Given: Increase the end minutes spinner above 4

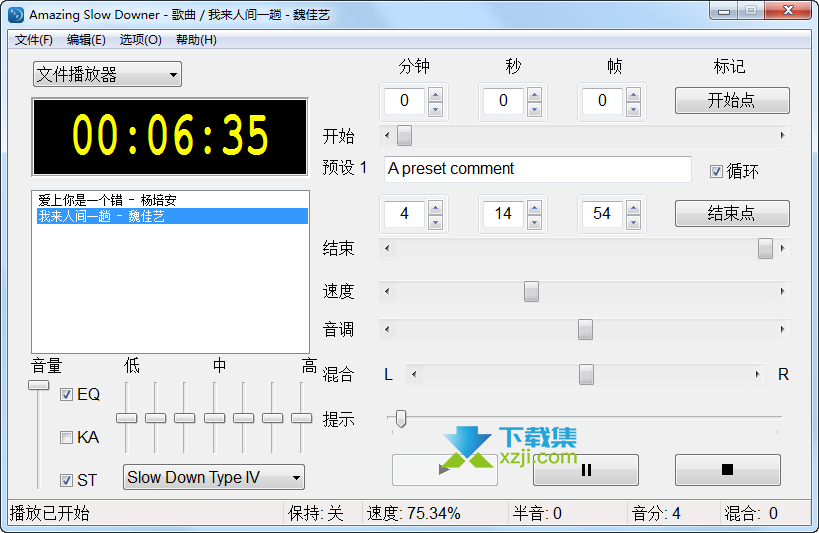Looking at the screenshot, I should [x=435, y=207].
